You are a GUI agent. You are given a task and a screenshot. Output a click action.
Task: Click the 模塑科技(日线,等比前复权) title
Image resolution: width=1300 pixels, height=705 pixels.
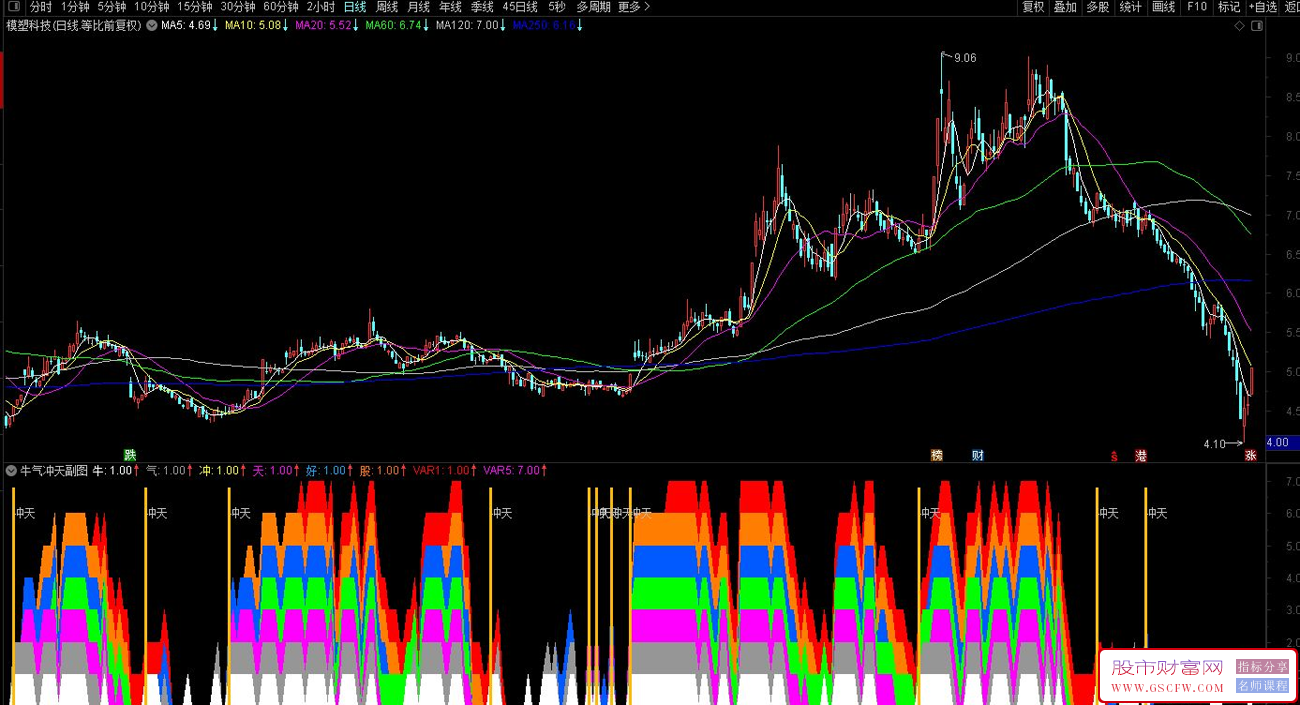click(x=74, y=26)
